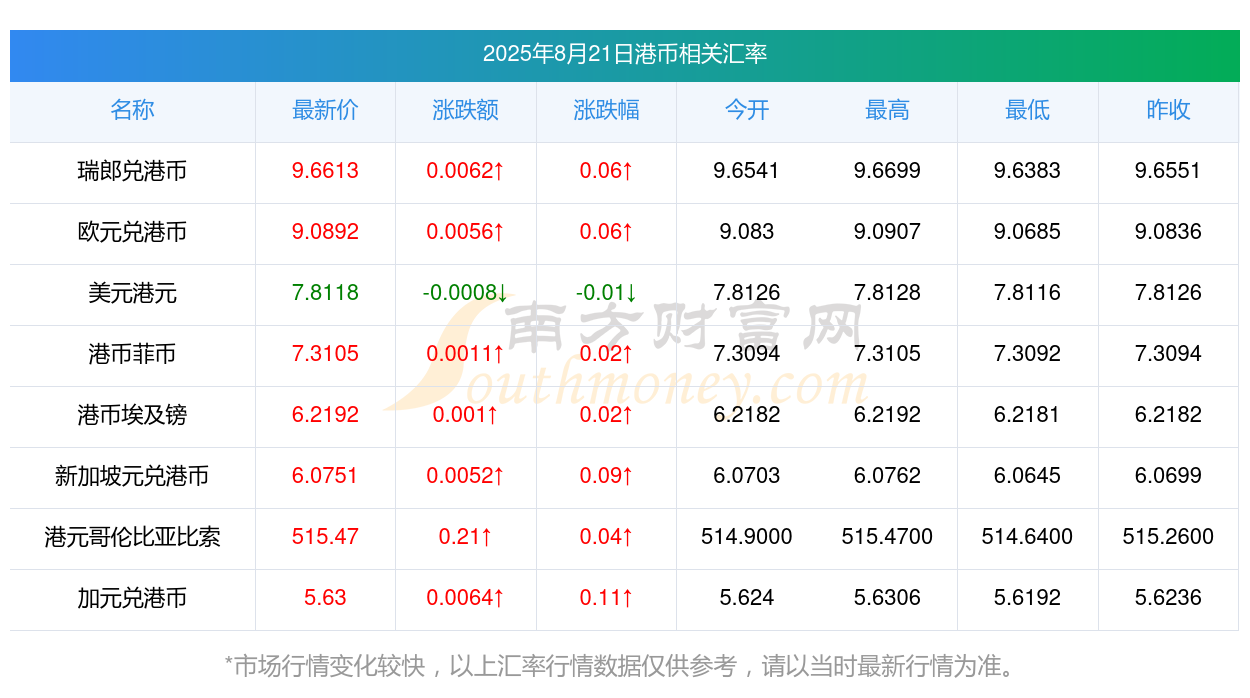Click change amount 0.0052↑
Image resolution: width=1250 pixels, height=698 pixels.
pyautogui.click(x=466, y=476)
